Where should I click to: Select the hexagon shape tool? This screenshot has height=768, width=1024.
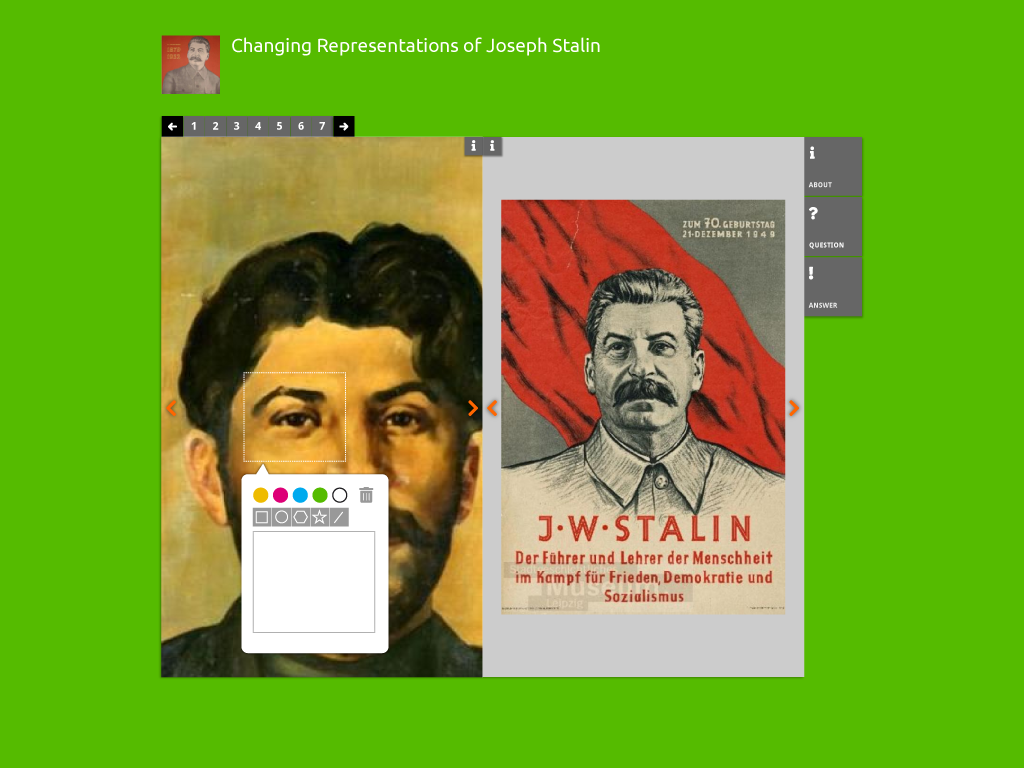(x=300, y=517)
